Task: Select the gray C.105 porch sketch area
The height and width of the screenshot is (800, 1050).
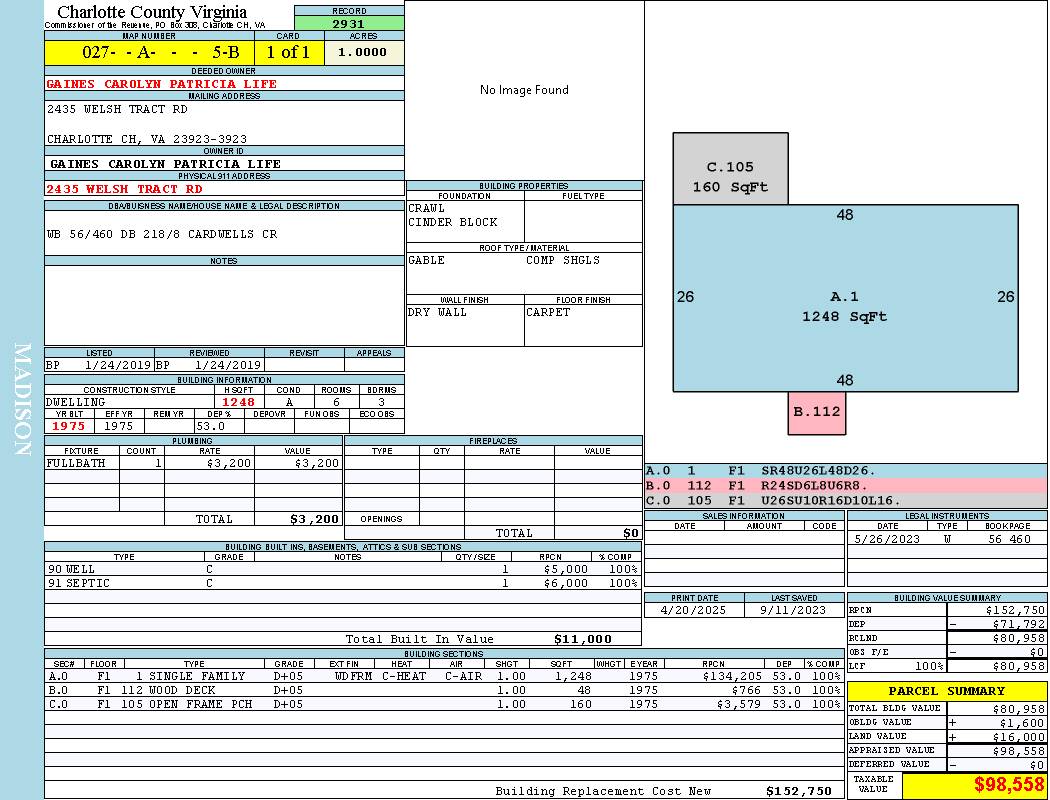Action: click(x=730, y=169)
